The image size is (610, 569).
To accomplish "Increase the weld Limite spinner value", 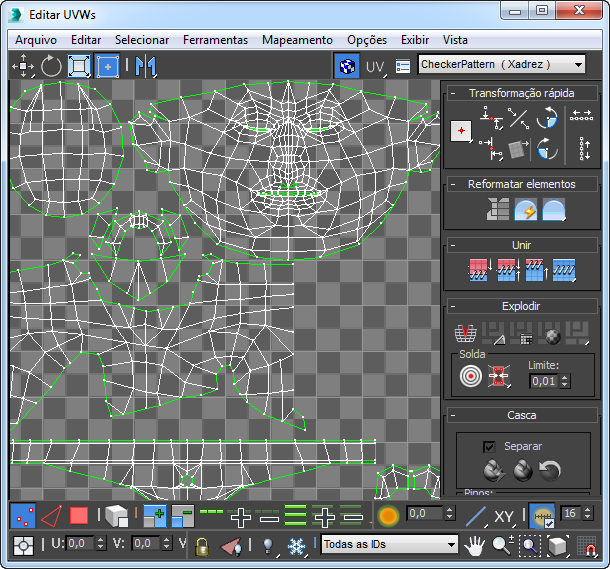I will [566, 377].
